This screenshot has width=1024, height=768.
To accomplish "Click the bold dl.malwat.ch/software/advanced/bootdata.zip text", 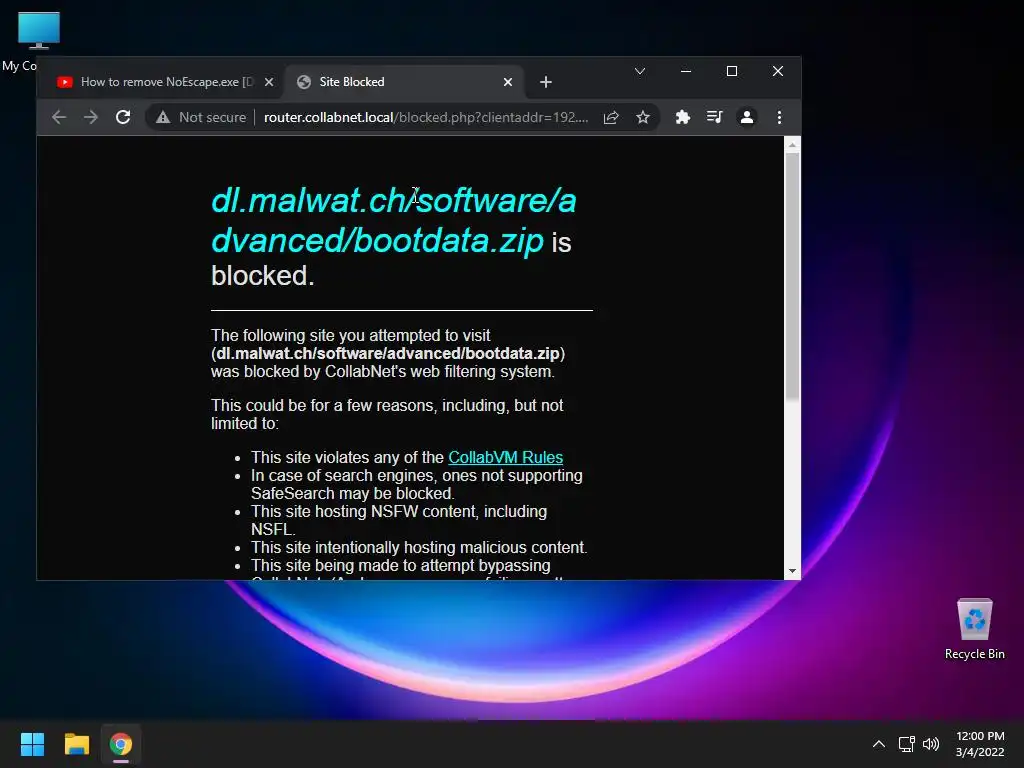I will (x=388, y=353).
